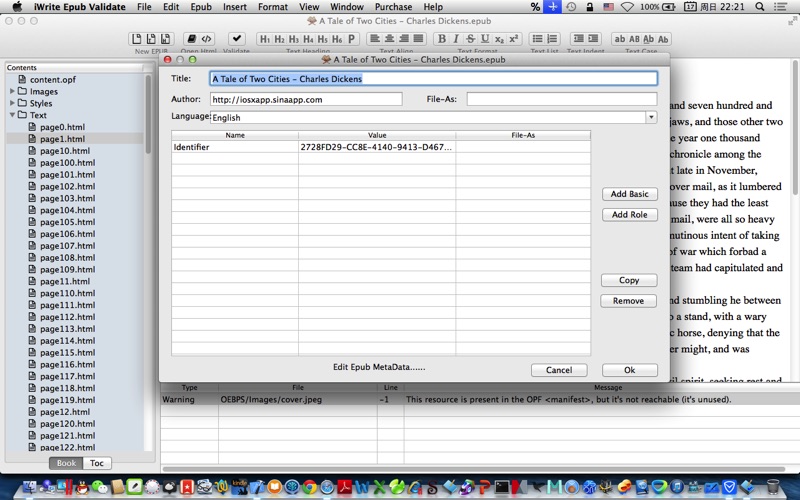800x500 pixels.
Task: Open the Format menu
Action: coord(273,7)
